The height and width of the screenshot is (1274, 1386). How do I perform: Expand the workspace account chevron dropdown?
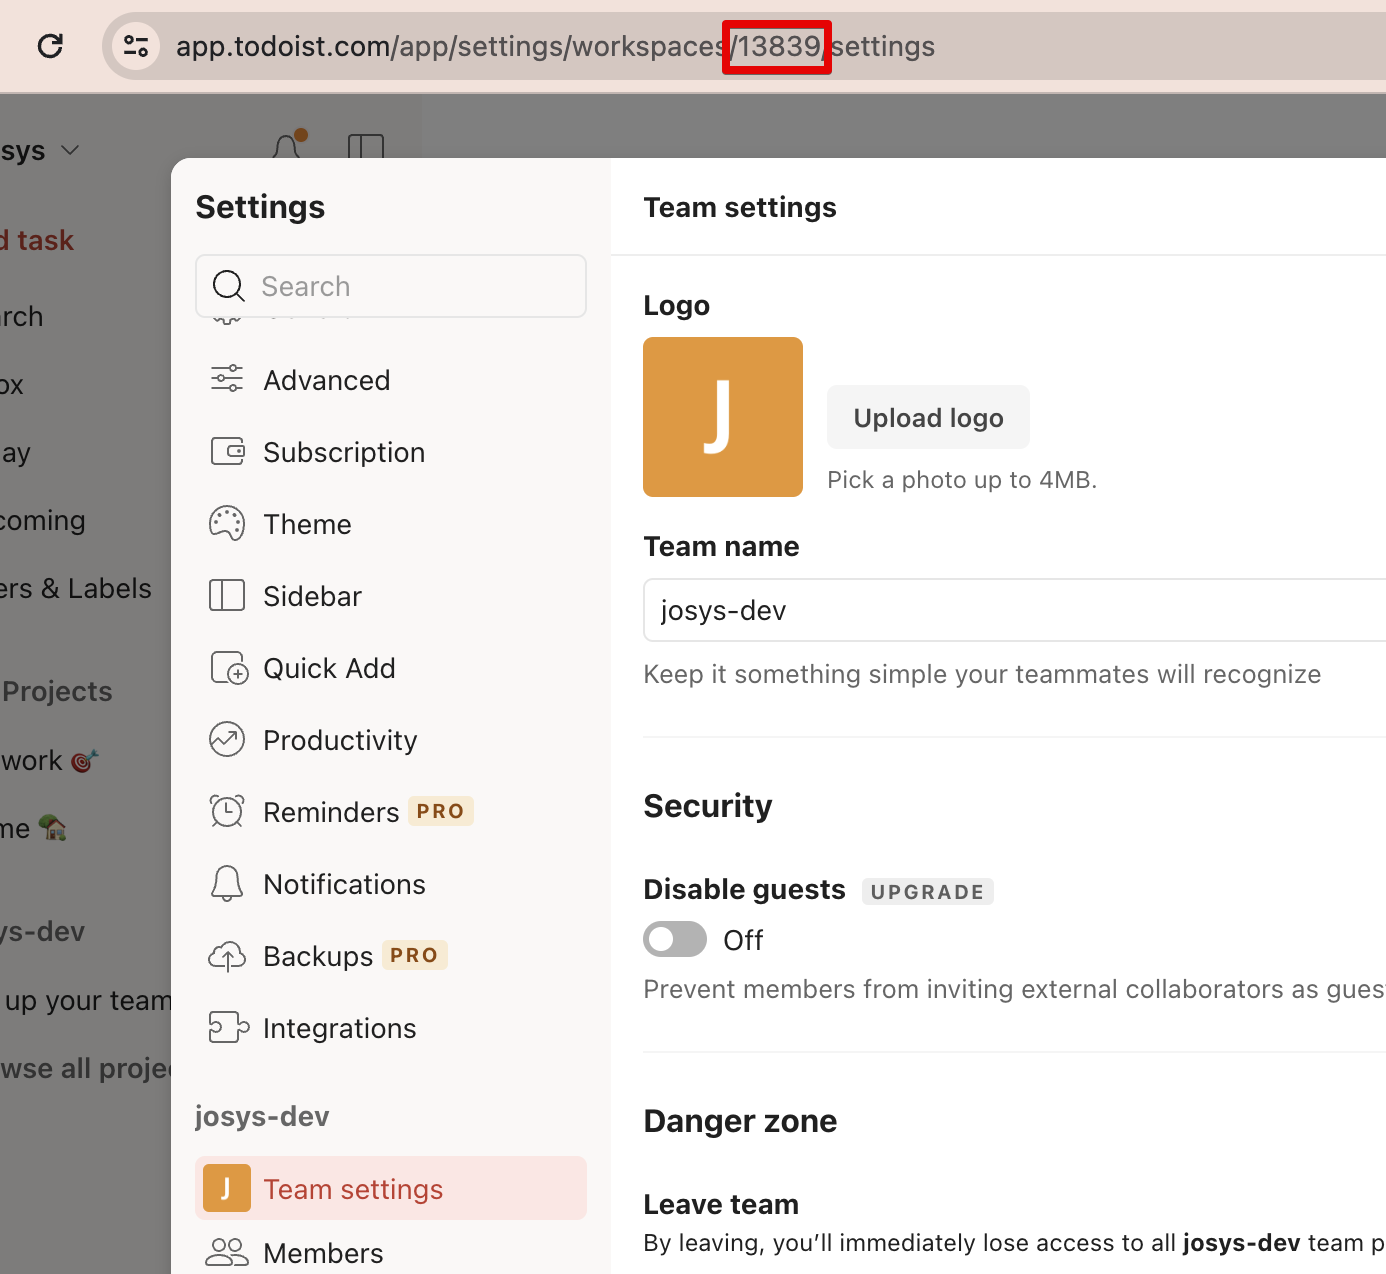point(70,150)
